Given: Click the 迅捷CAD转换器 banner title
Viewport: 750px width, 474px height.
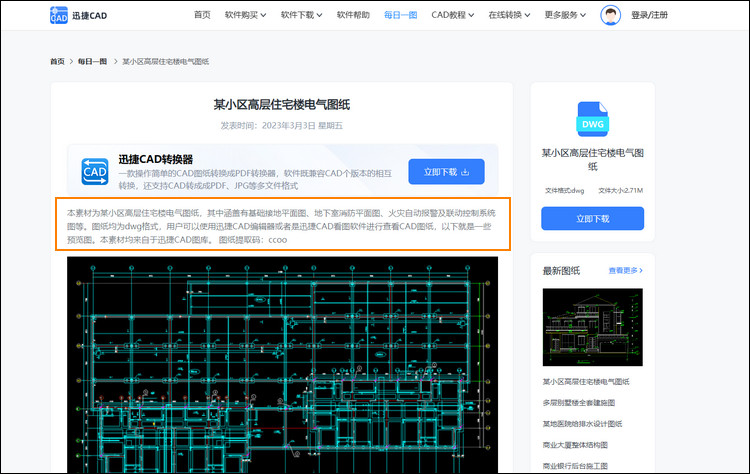Looking at the screenshot, I should [155, 159].
